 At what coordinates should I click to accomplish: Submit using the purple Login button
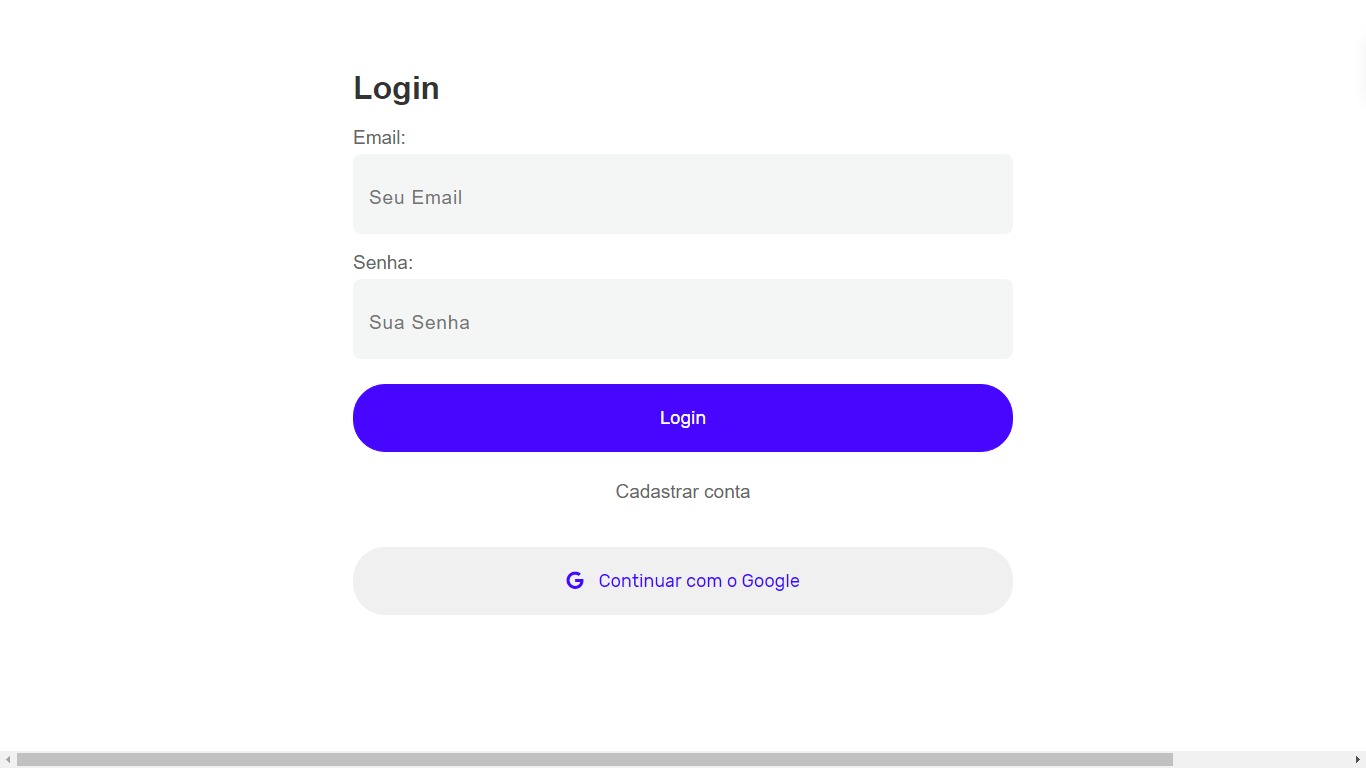pos(683,418)
